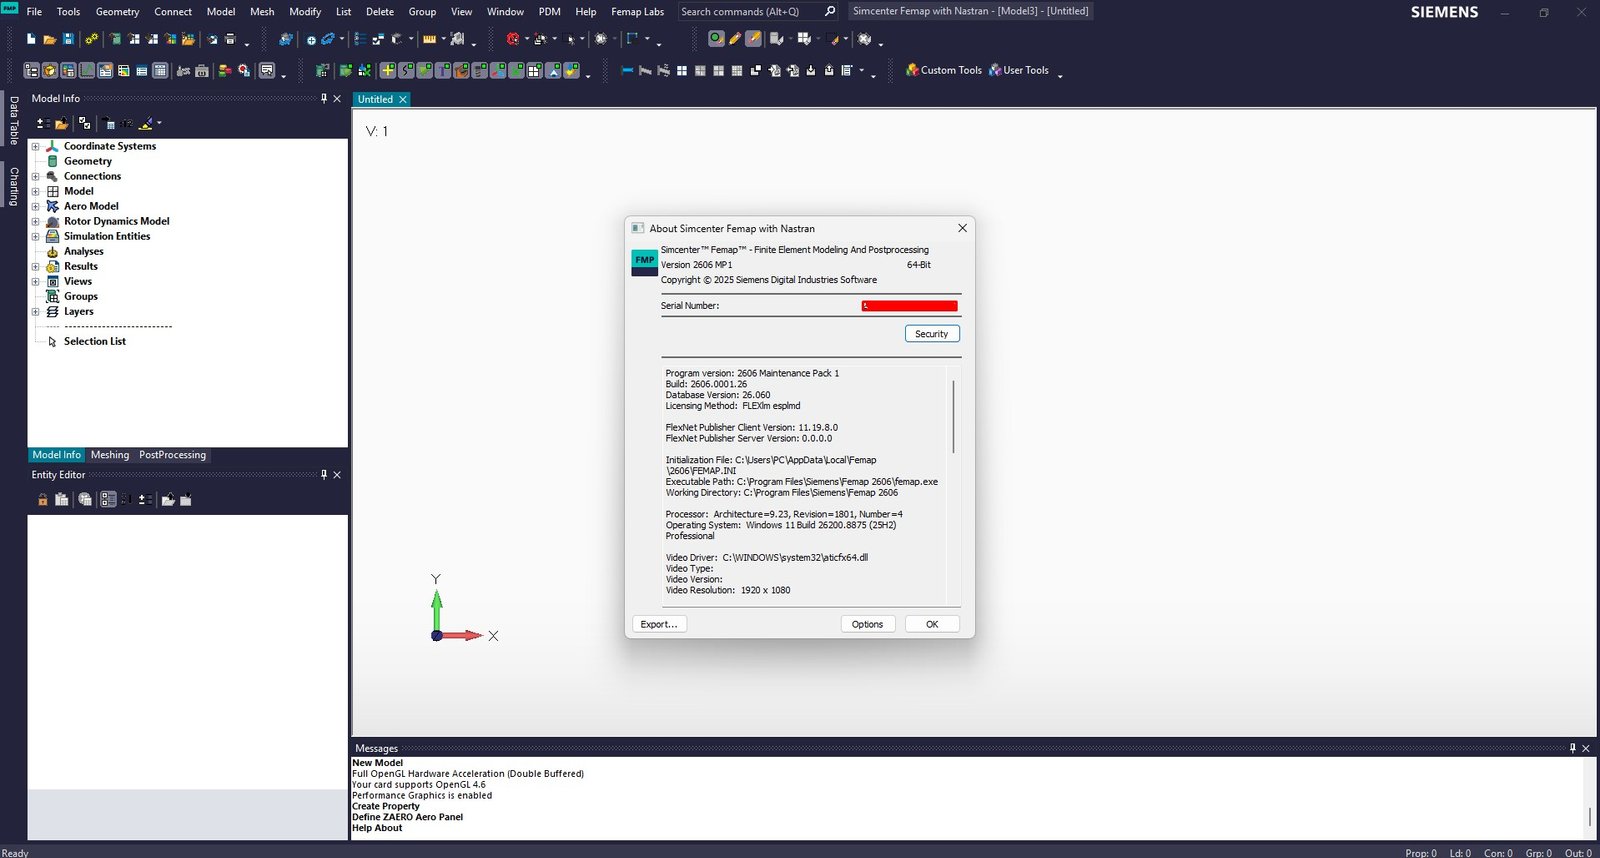The image size is (1600, 858).
Task: Save the model using the floppy disk icon
Action: [68, 39]
